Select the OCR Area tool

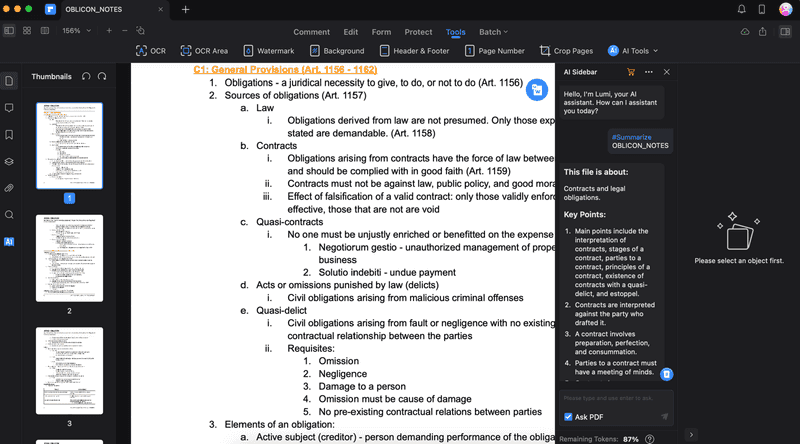point(204,50)
